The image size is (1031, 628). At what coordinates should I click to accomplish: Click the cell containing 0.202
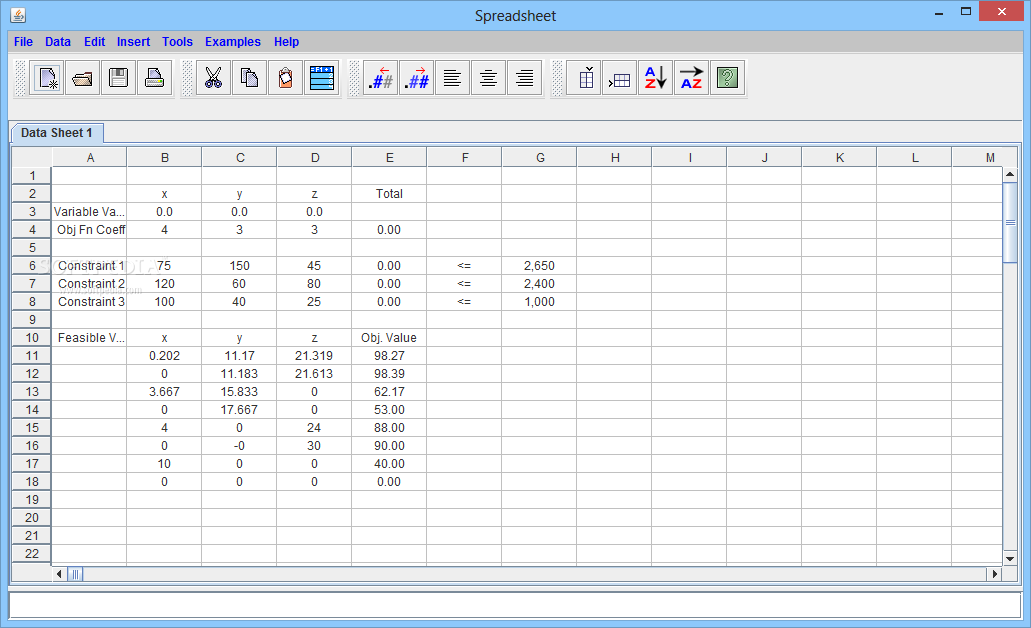[164, 356]
